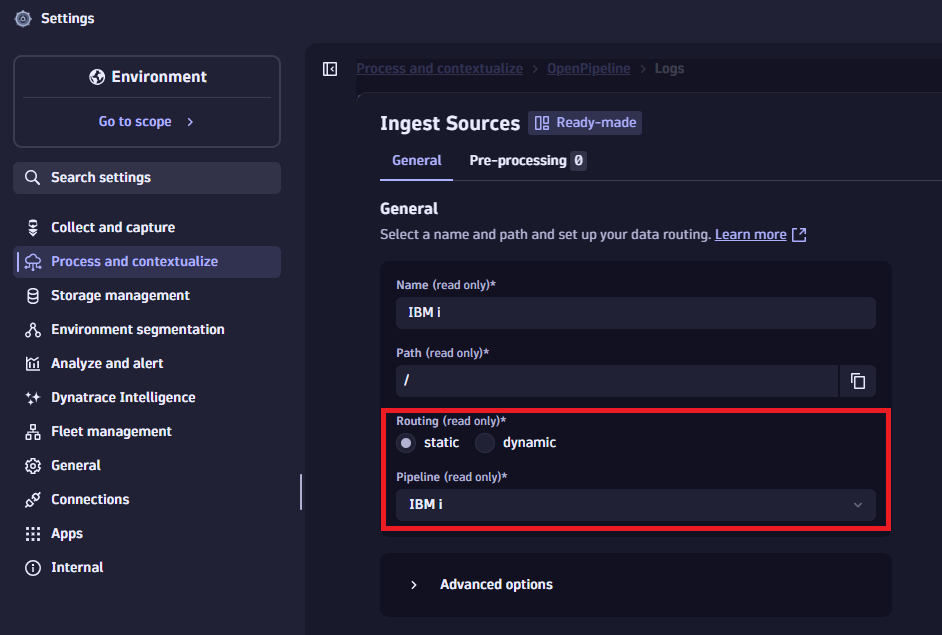The width and height of the screenshot is (942, 635).
Task: Click the Logs breadcrumb text
Action: pyautogui.click(x=669, y=69)
